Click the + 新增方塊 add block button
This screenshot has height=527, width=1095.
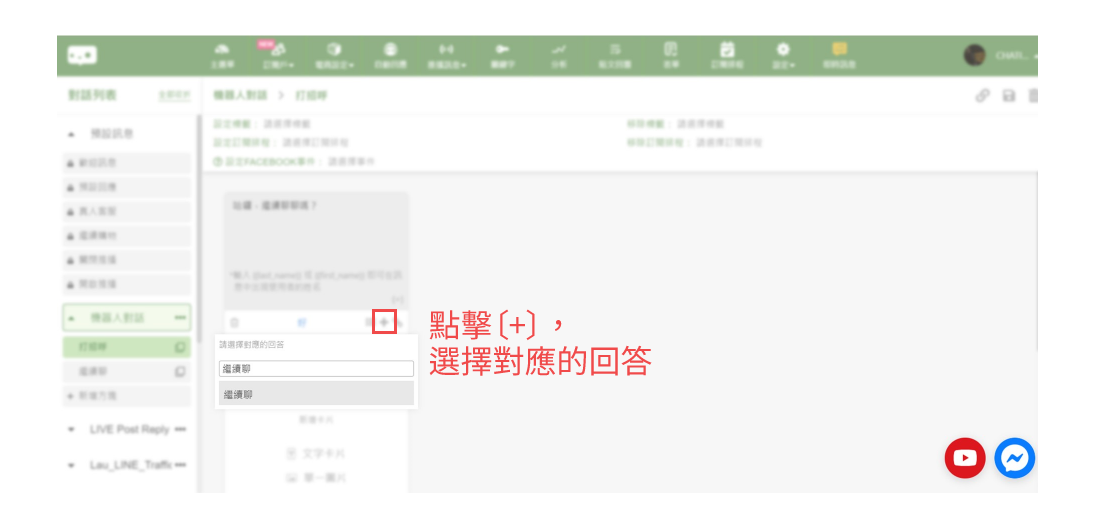(x=126, y=396)
